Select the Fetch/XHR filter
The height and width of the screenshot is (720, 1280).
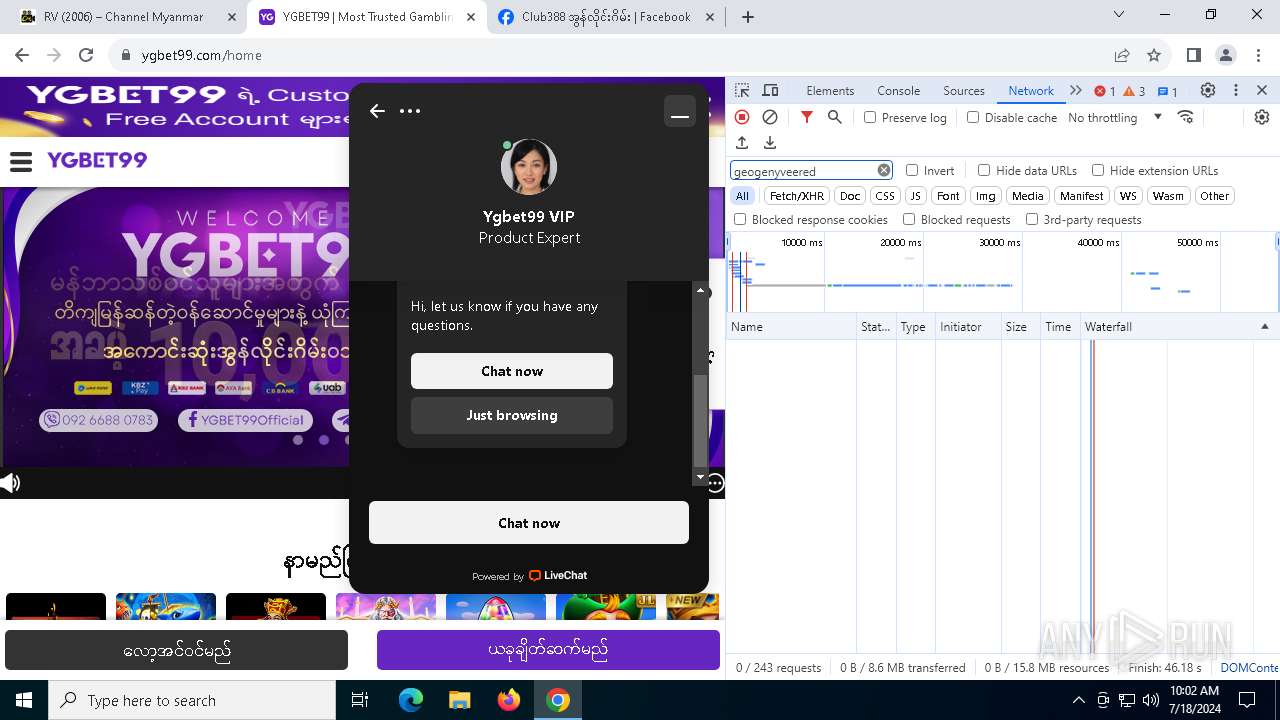[797, 196]
